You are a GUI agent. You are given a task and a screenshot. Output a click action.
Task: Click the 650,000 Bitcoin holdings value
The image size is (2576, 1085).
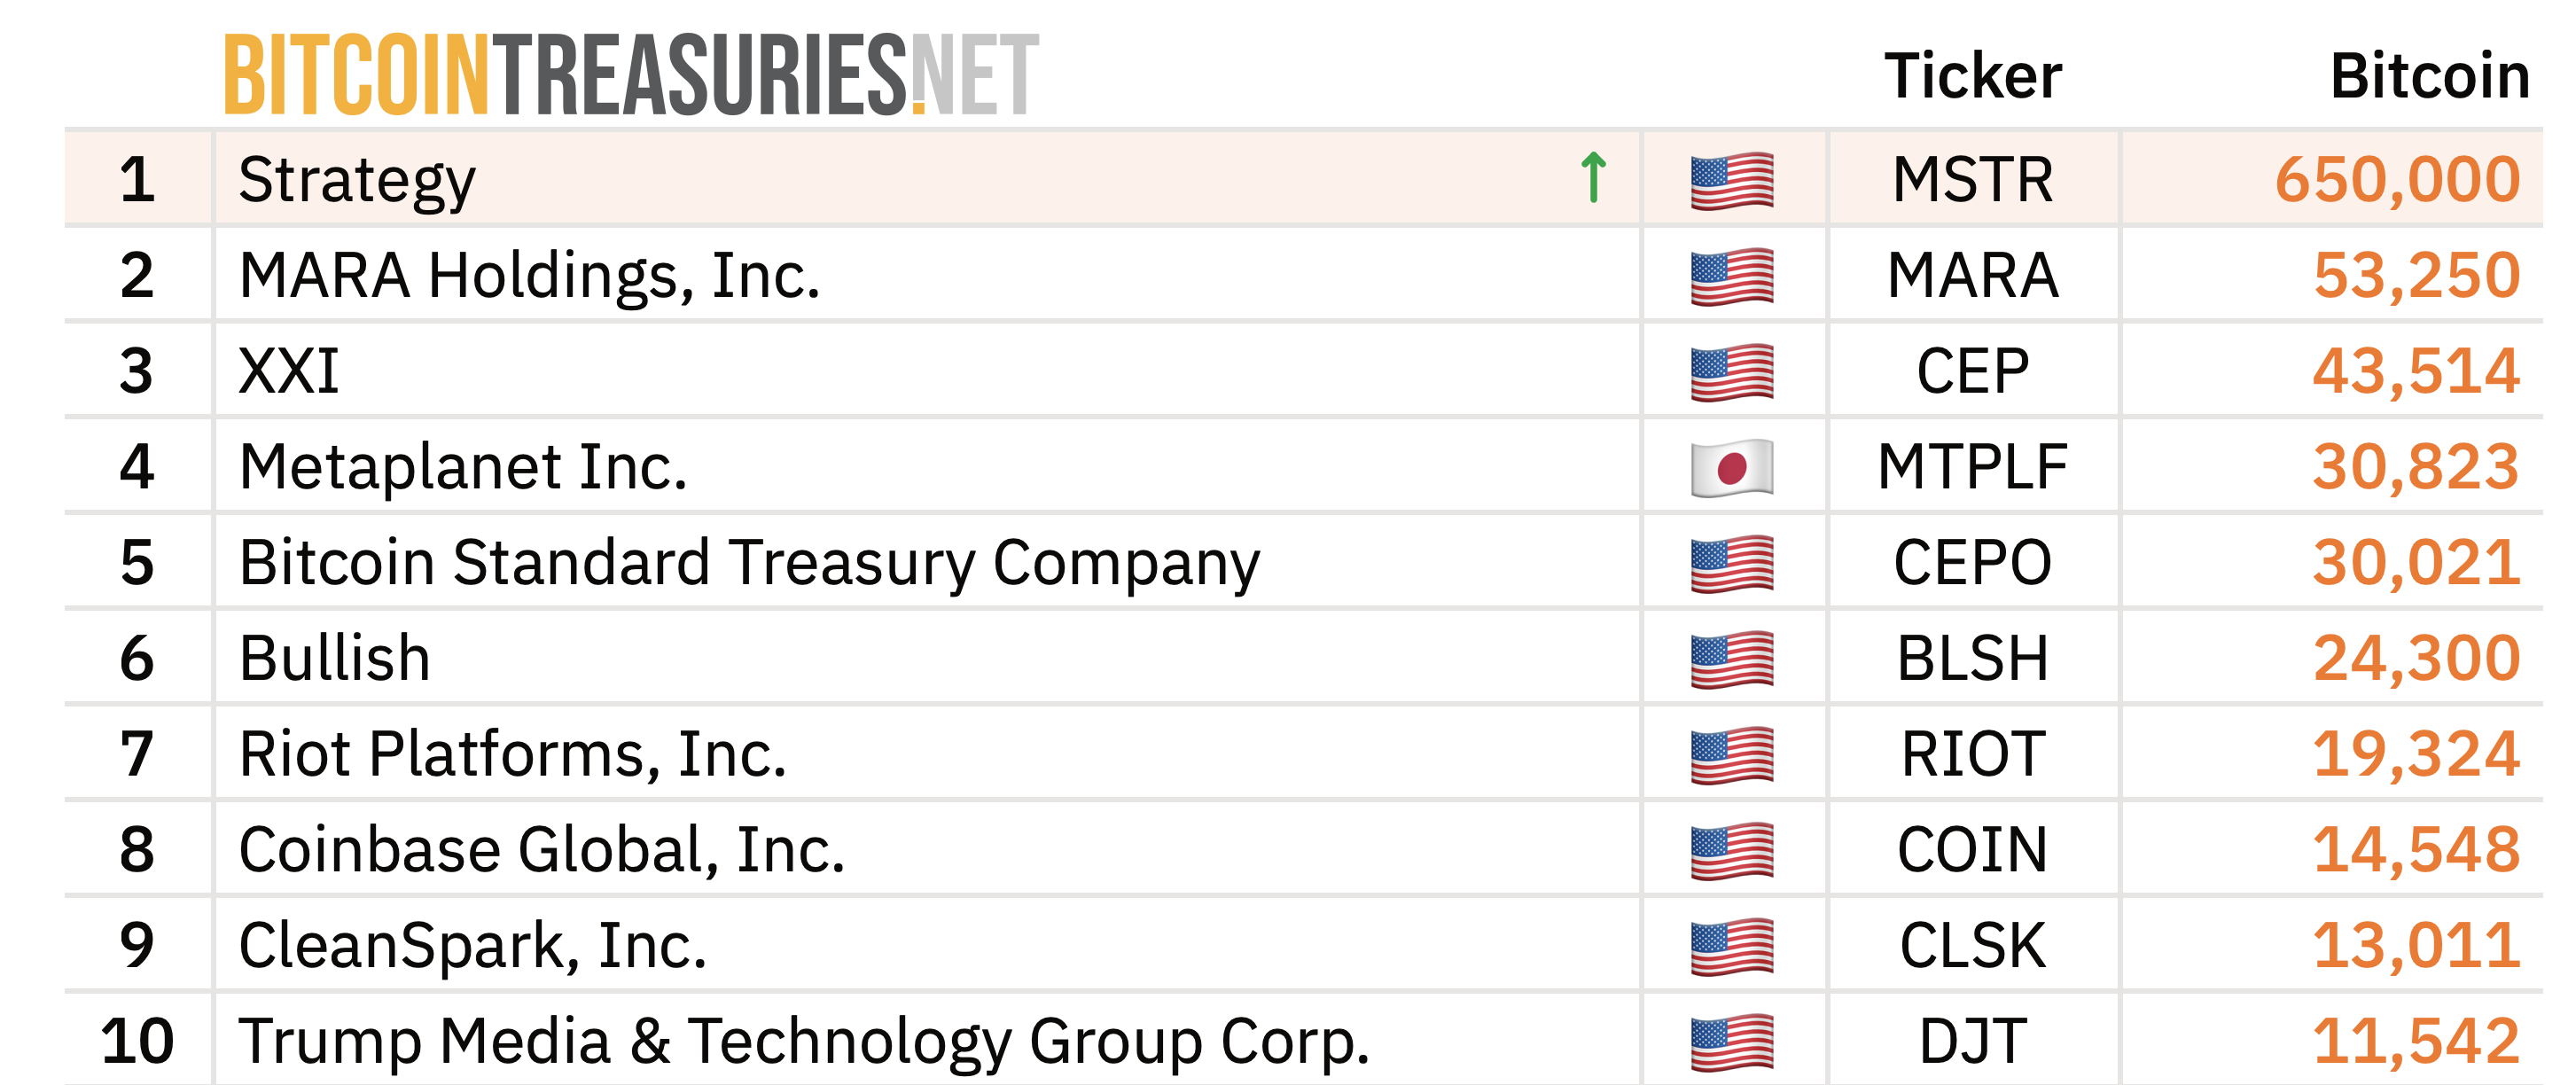[2397, 180]
